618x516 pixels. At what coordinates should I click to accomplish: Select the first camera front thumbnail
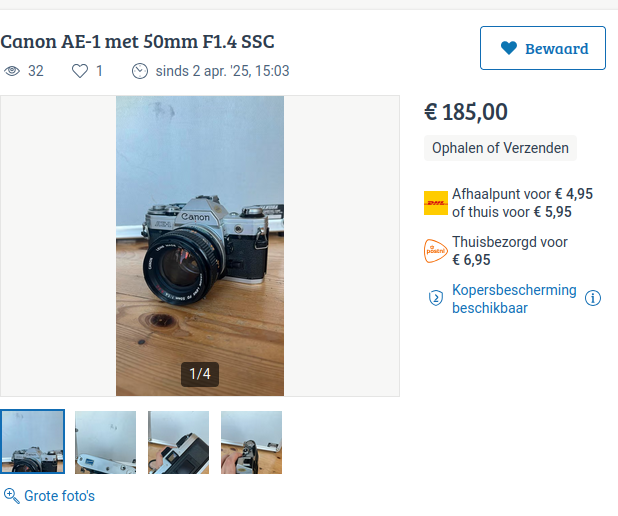tap(32, 441)
